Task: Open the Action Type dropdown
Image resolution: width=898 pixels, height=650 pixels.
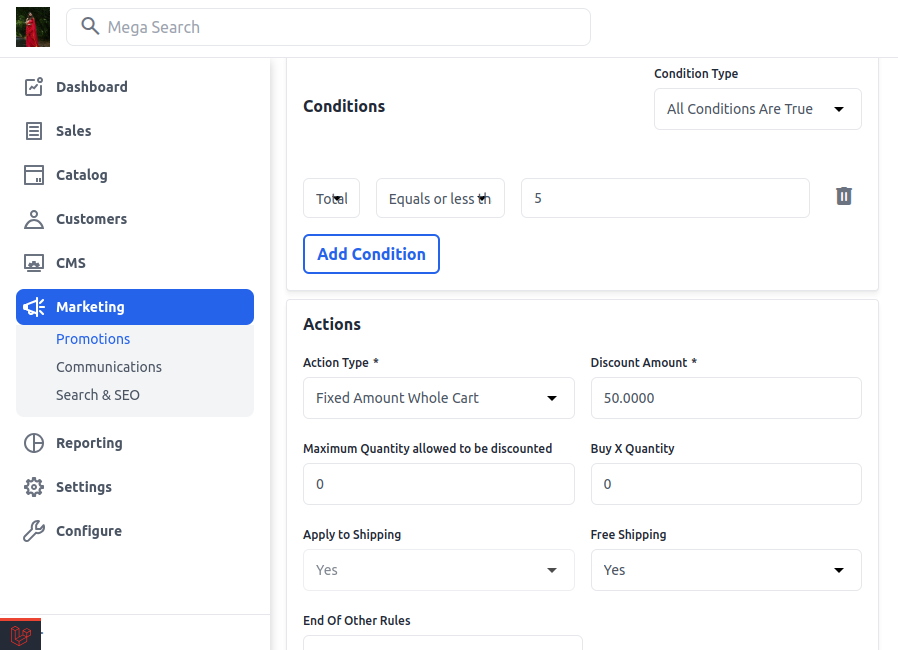Action: [439, 398]
